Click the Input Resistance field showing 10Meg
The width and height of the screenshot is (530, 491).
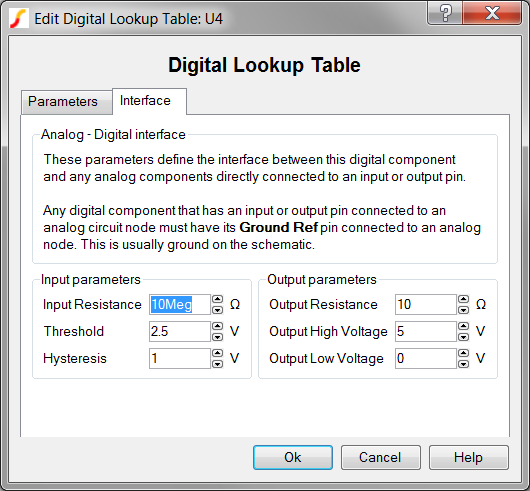coord(180,304)
